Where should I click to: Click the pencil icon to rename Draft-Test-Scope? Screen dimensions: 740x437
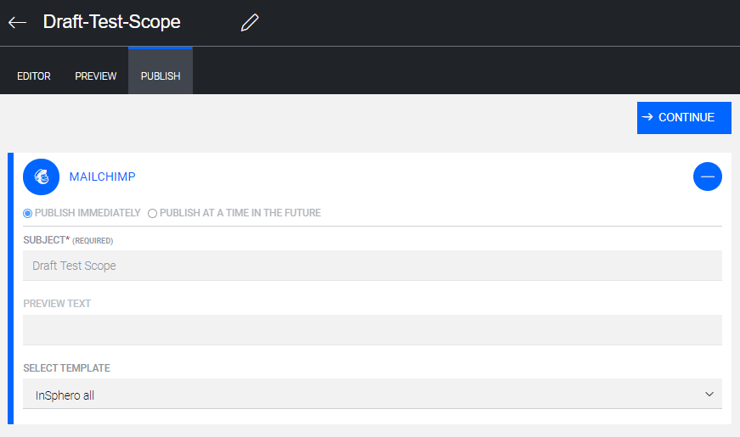(x=250, y=22)
